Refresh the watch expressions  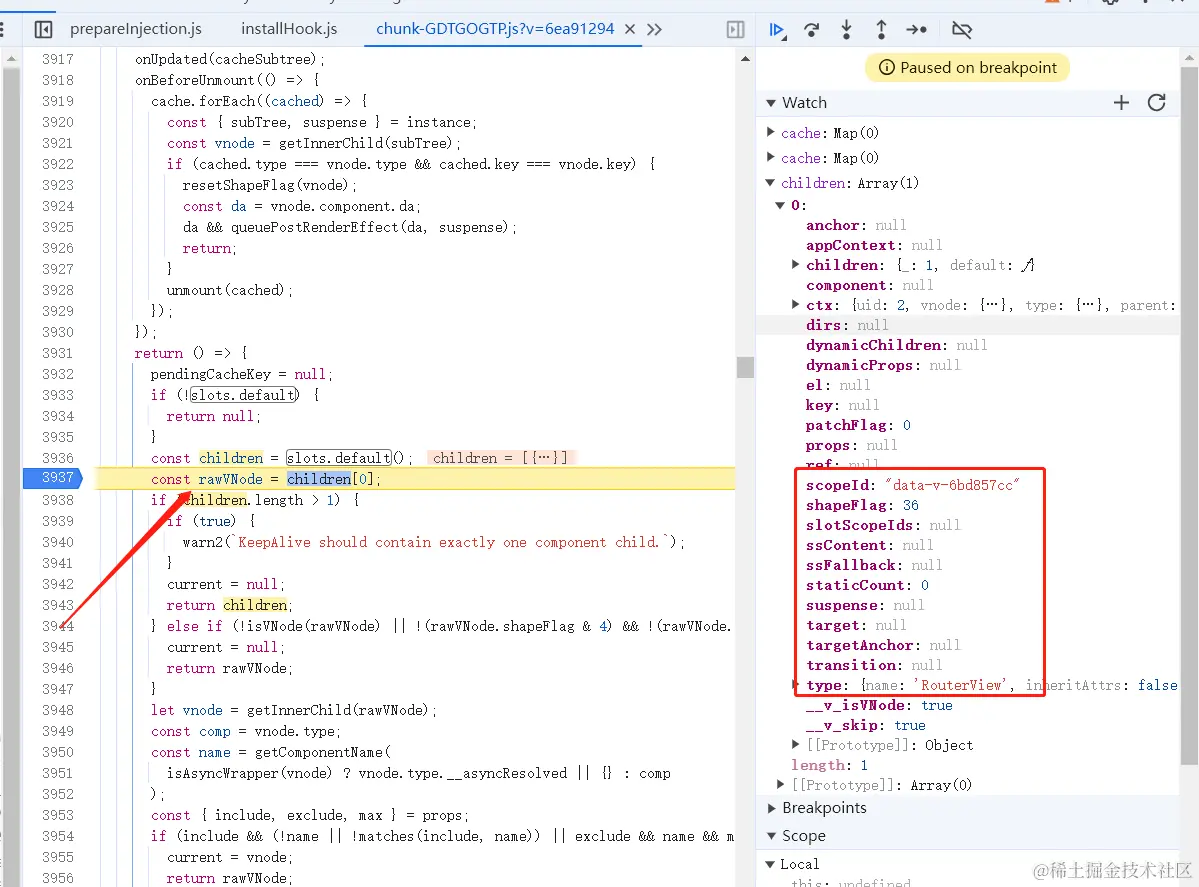click(1156, 102)
